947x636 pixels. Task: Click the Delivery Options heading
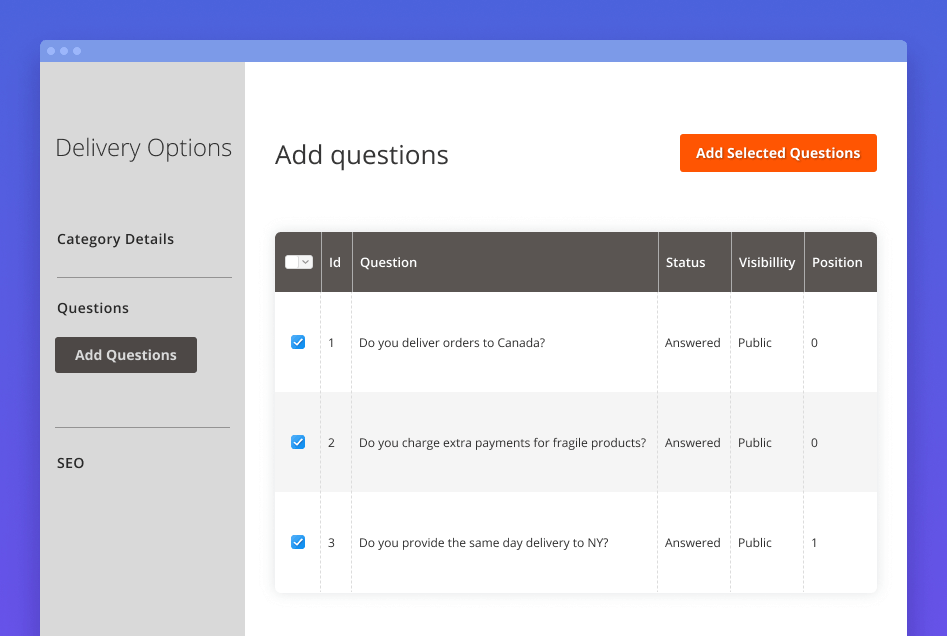(143, 147)
